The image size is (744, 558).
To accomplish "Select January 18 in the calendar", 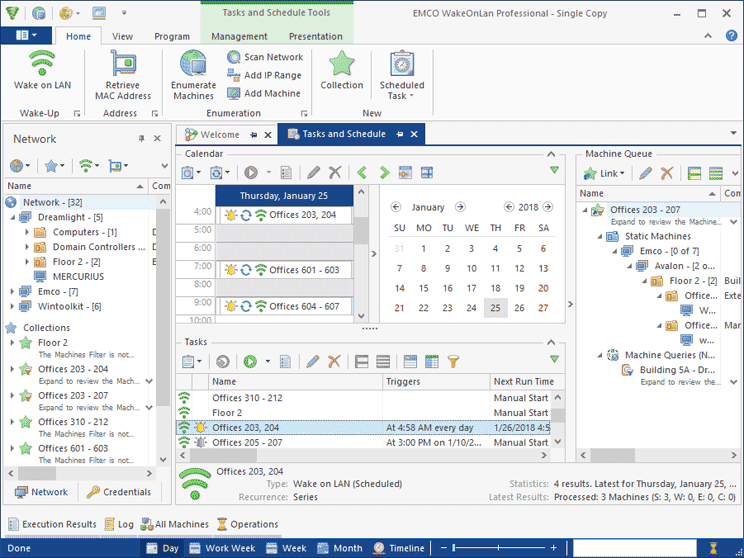I will 494,288.
